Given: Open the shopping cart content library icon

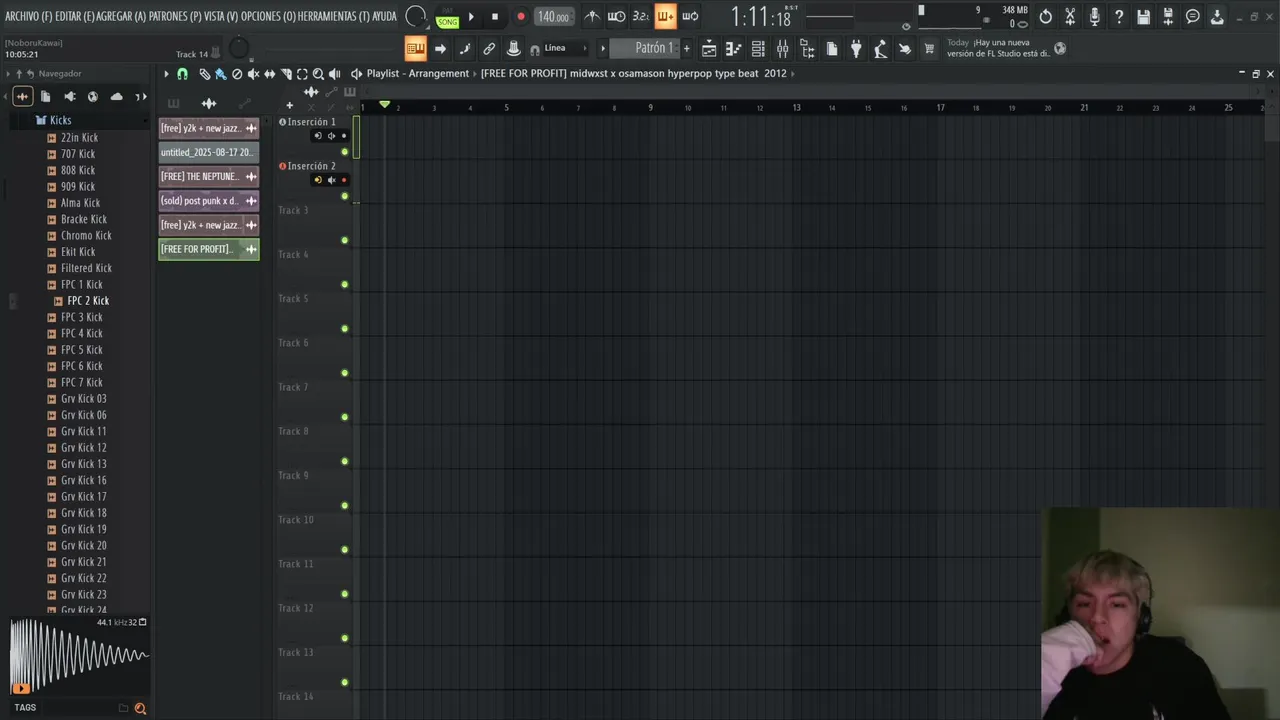Looking at the screenshot, I should coord(929,49).
